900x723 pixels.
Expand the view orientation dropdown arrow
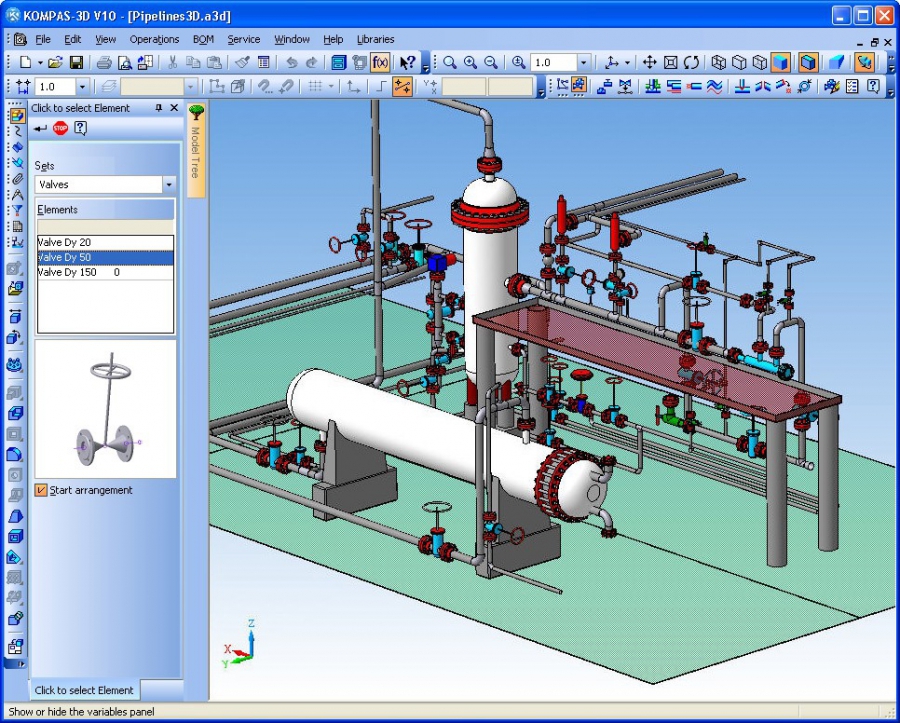pos(627,62)
